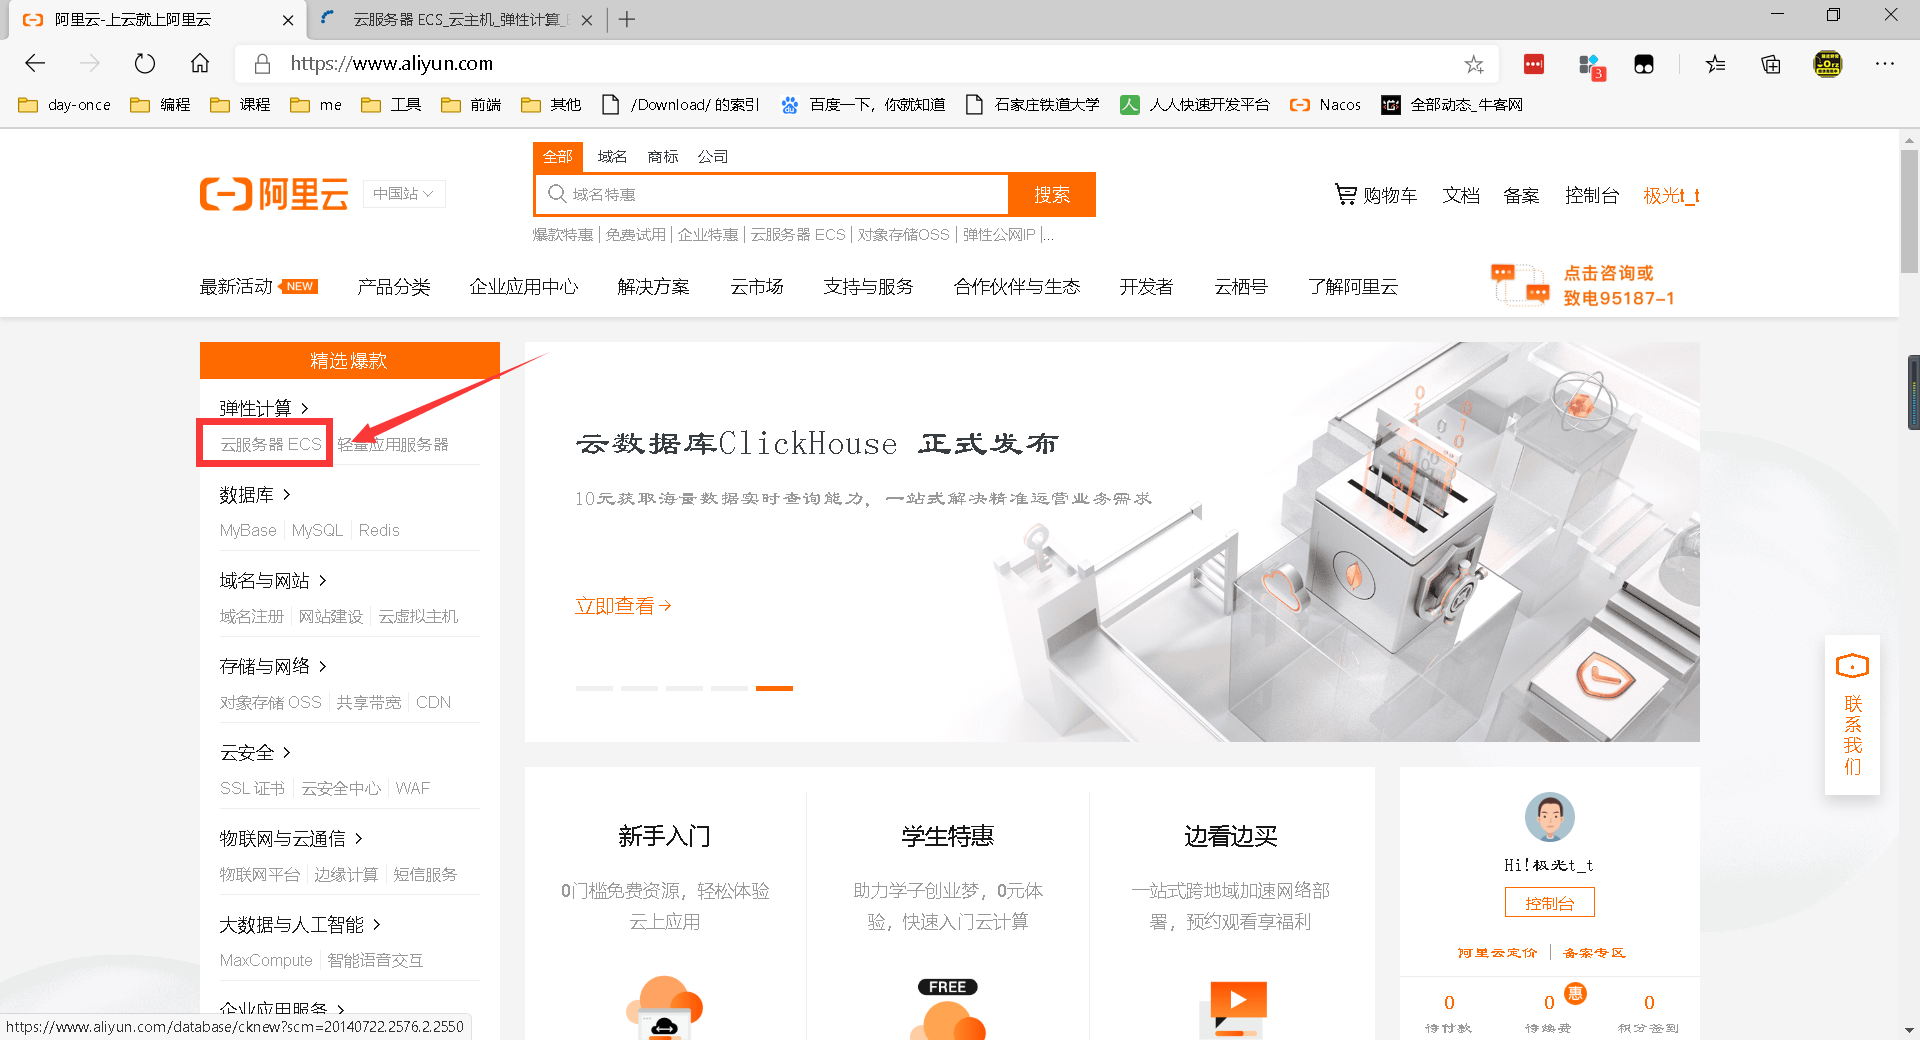Open the Nacos bookmark
The height and width of the screenshot is (1040, 1920).
(1325, 105)
